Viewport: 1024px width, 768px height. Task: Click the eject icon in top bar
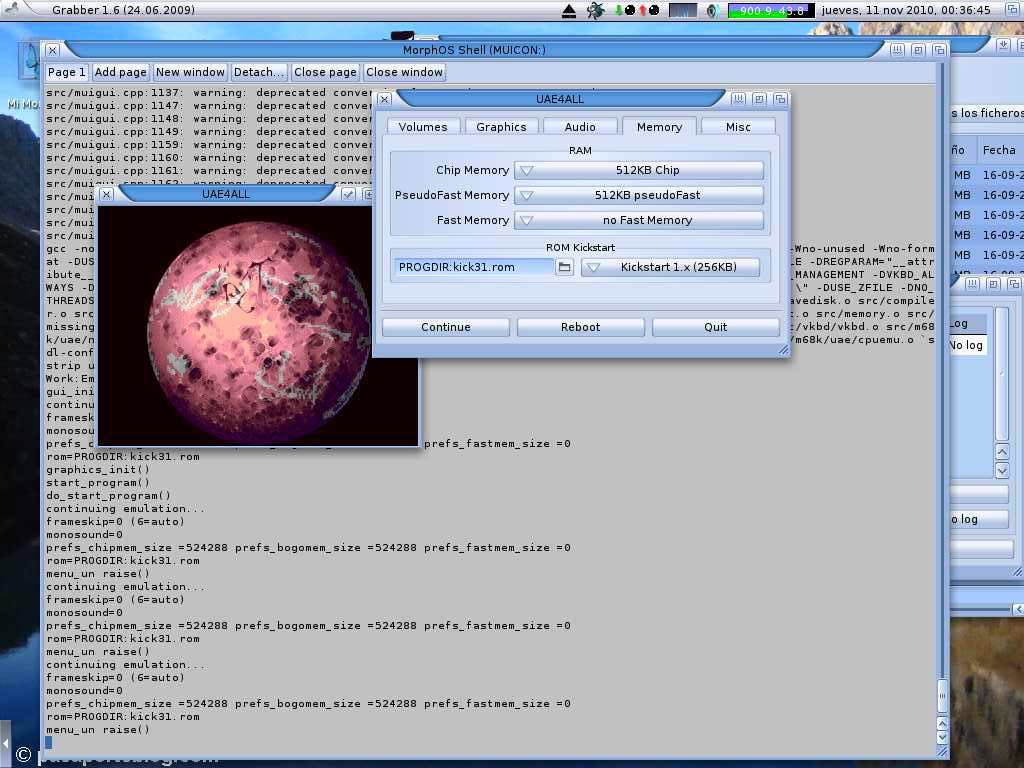click(569, 11)
